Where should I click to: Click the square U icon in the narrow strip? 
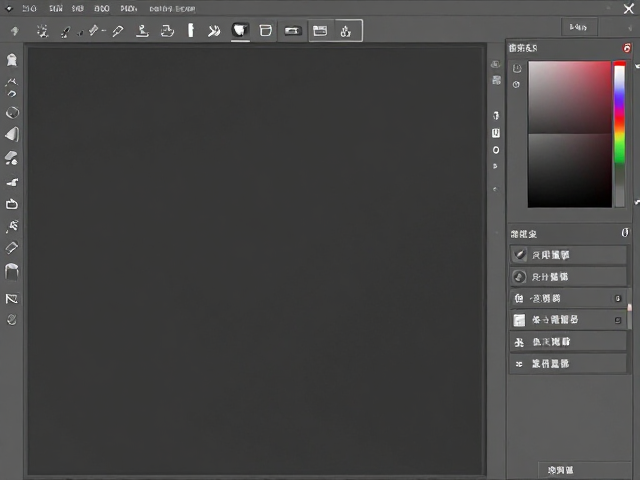click(496, 133)
